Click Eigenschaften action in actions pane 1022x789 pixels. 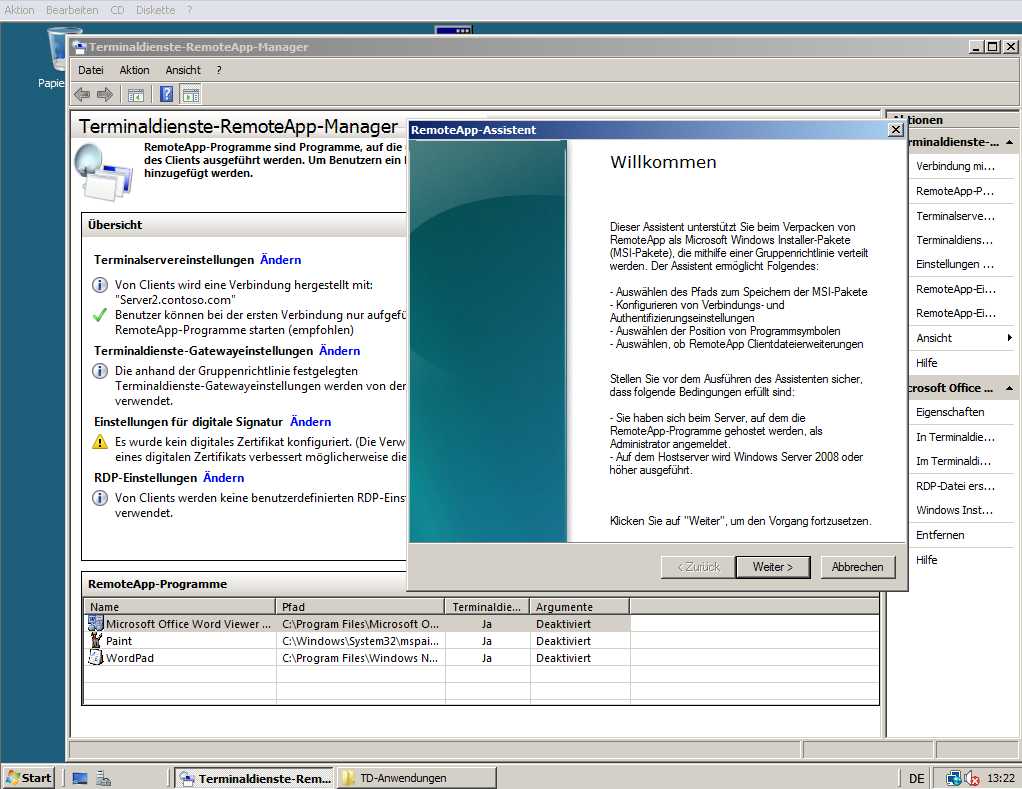(950, 412)
